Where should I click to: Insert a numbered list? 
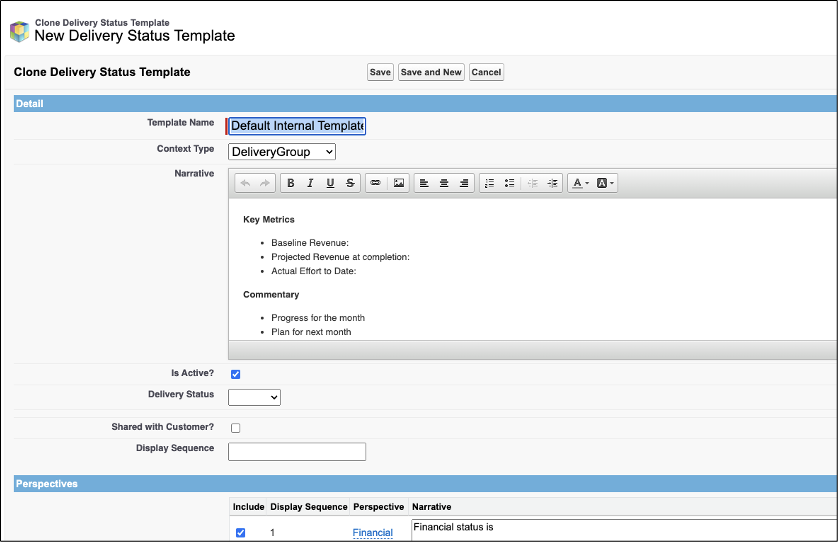(490, 183)
